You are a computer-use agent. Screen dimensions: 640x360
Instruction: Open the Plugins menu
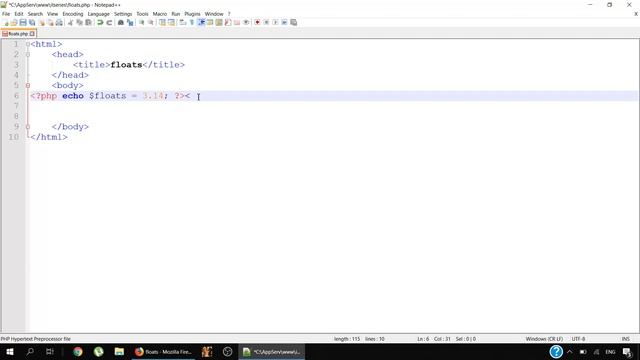192,14
